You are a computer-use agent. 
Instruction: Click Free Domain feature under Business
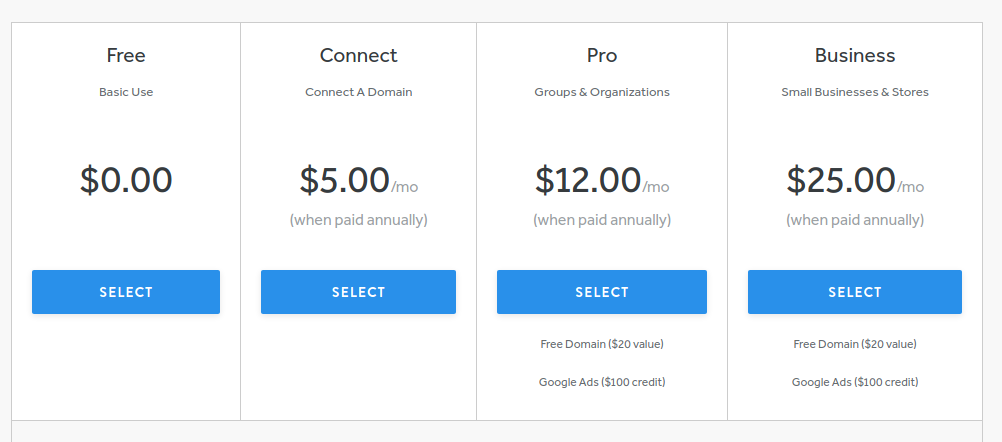click(x=855, y=344)
